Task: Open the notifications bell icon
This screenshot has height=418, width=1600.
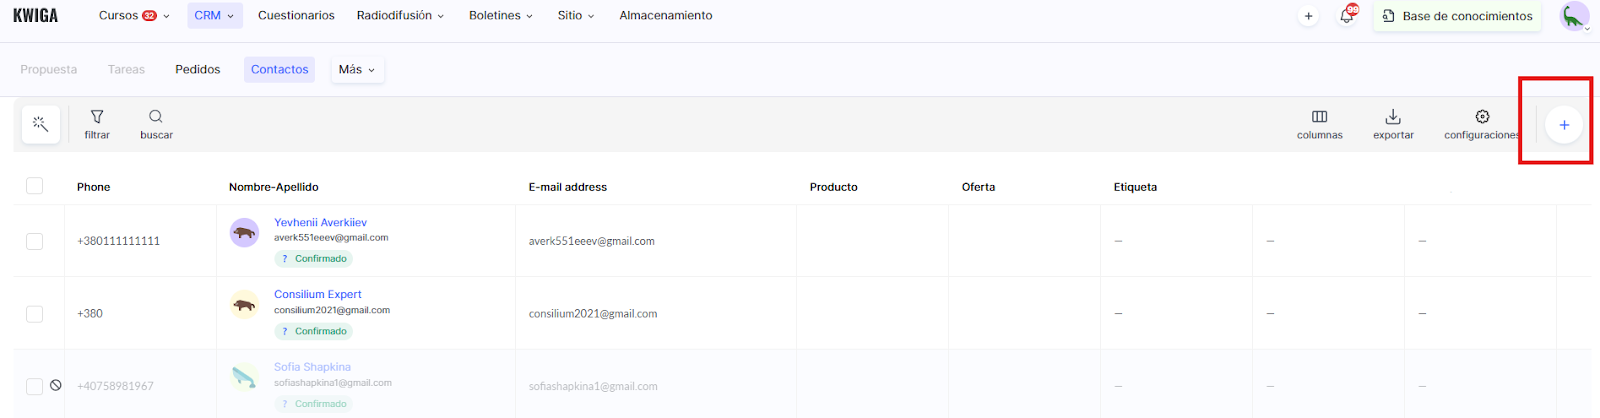Action: [1346, 16]
